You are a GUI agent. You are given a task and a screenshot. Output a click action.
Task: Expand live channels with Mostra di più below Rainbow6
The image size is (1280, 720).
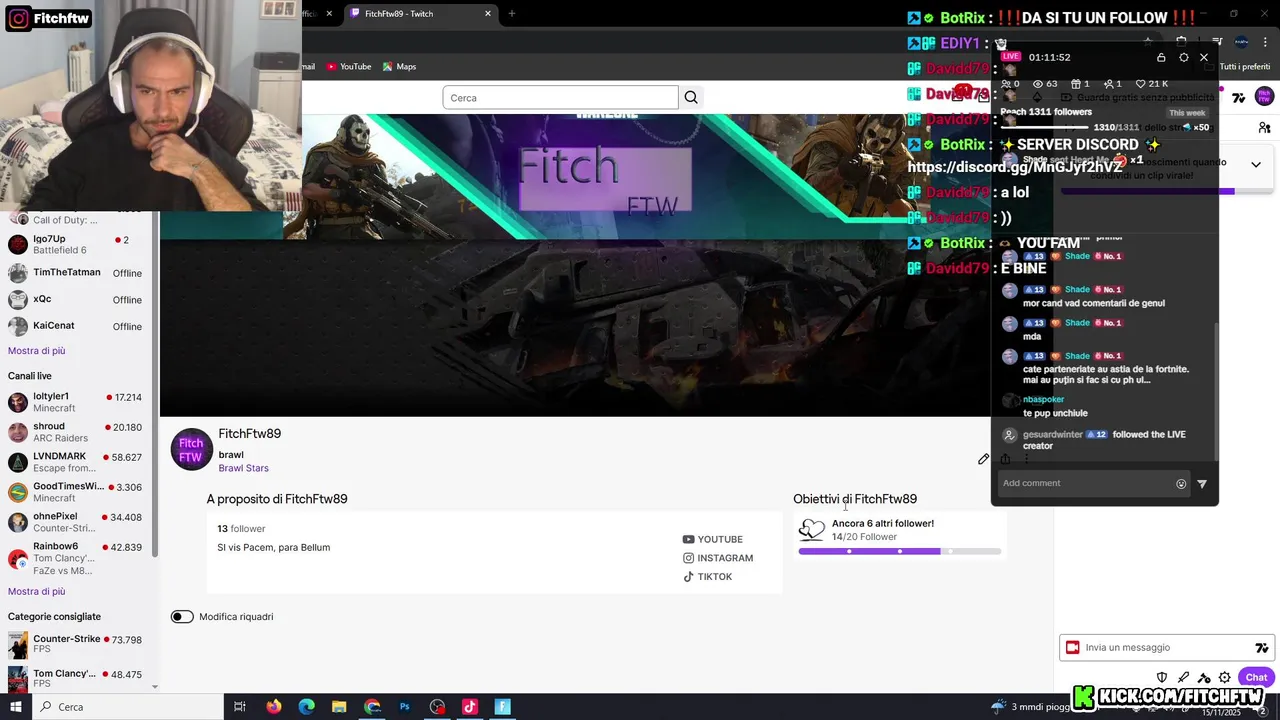tap(37, 592)
